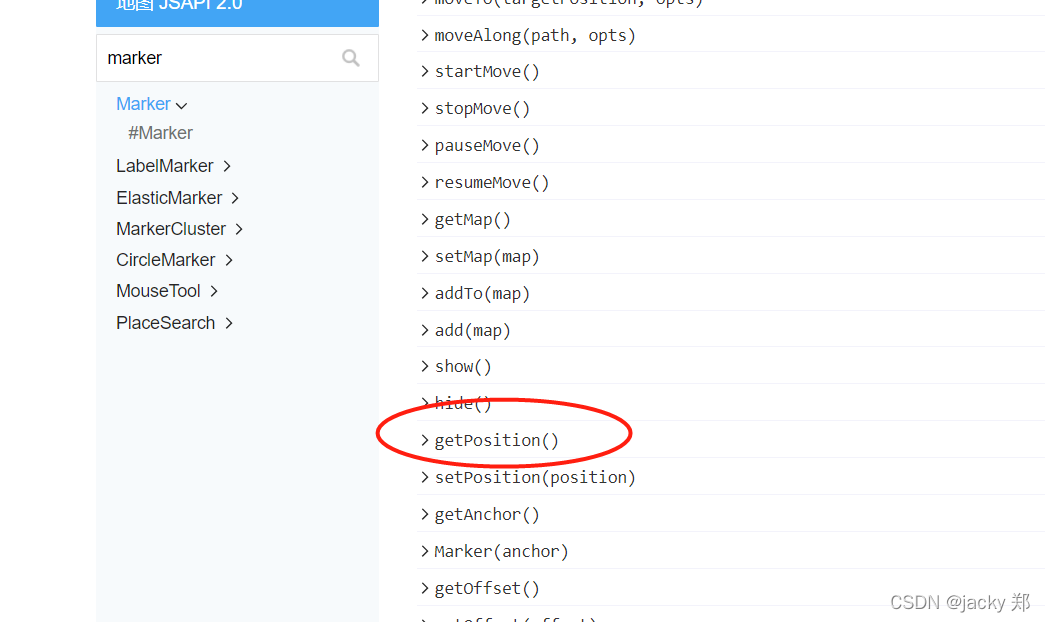
Task: Expand the PlaceSearch chevron
Action: (229, 323)
